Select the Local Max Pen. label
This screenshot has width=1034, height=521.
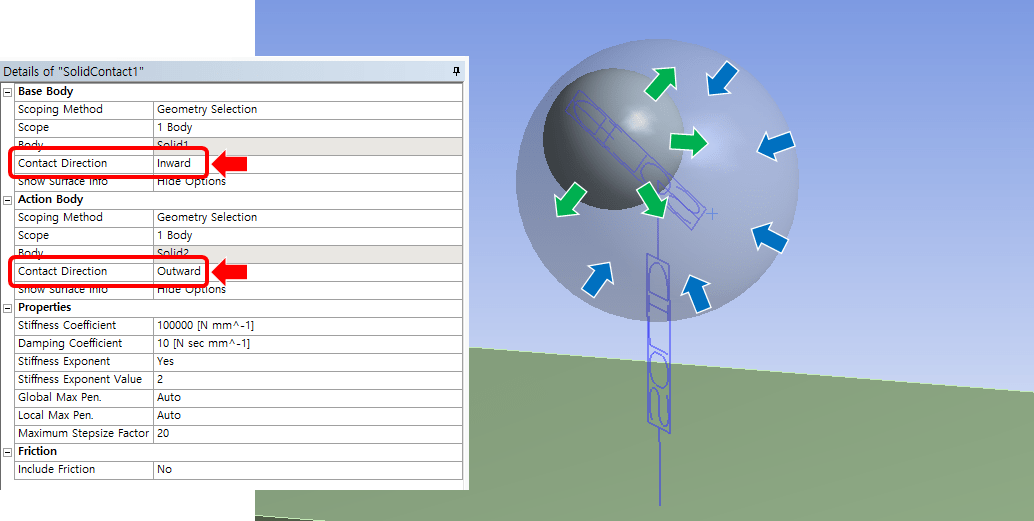point(55,415)
